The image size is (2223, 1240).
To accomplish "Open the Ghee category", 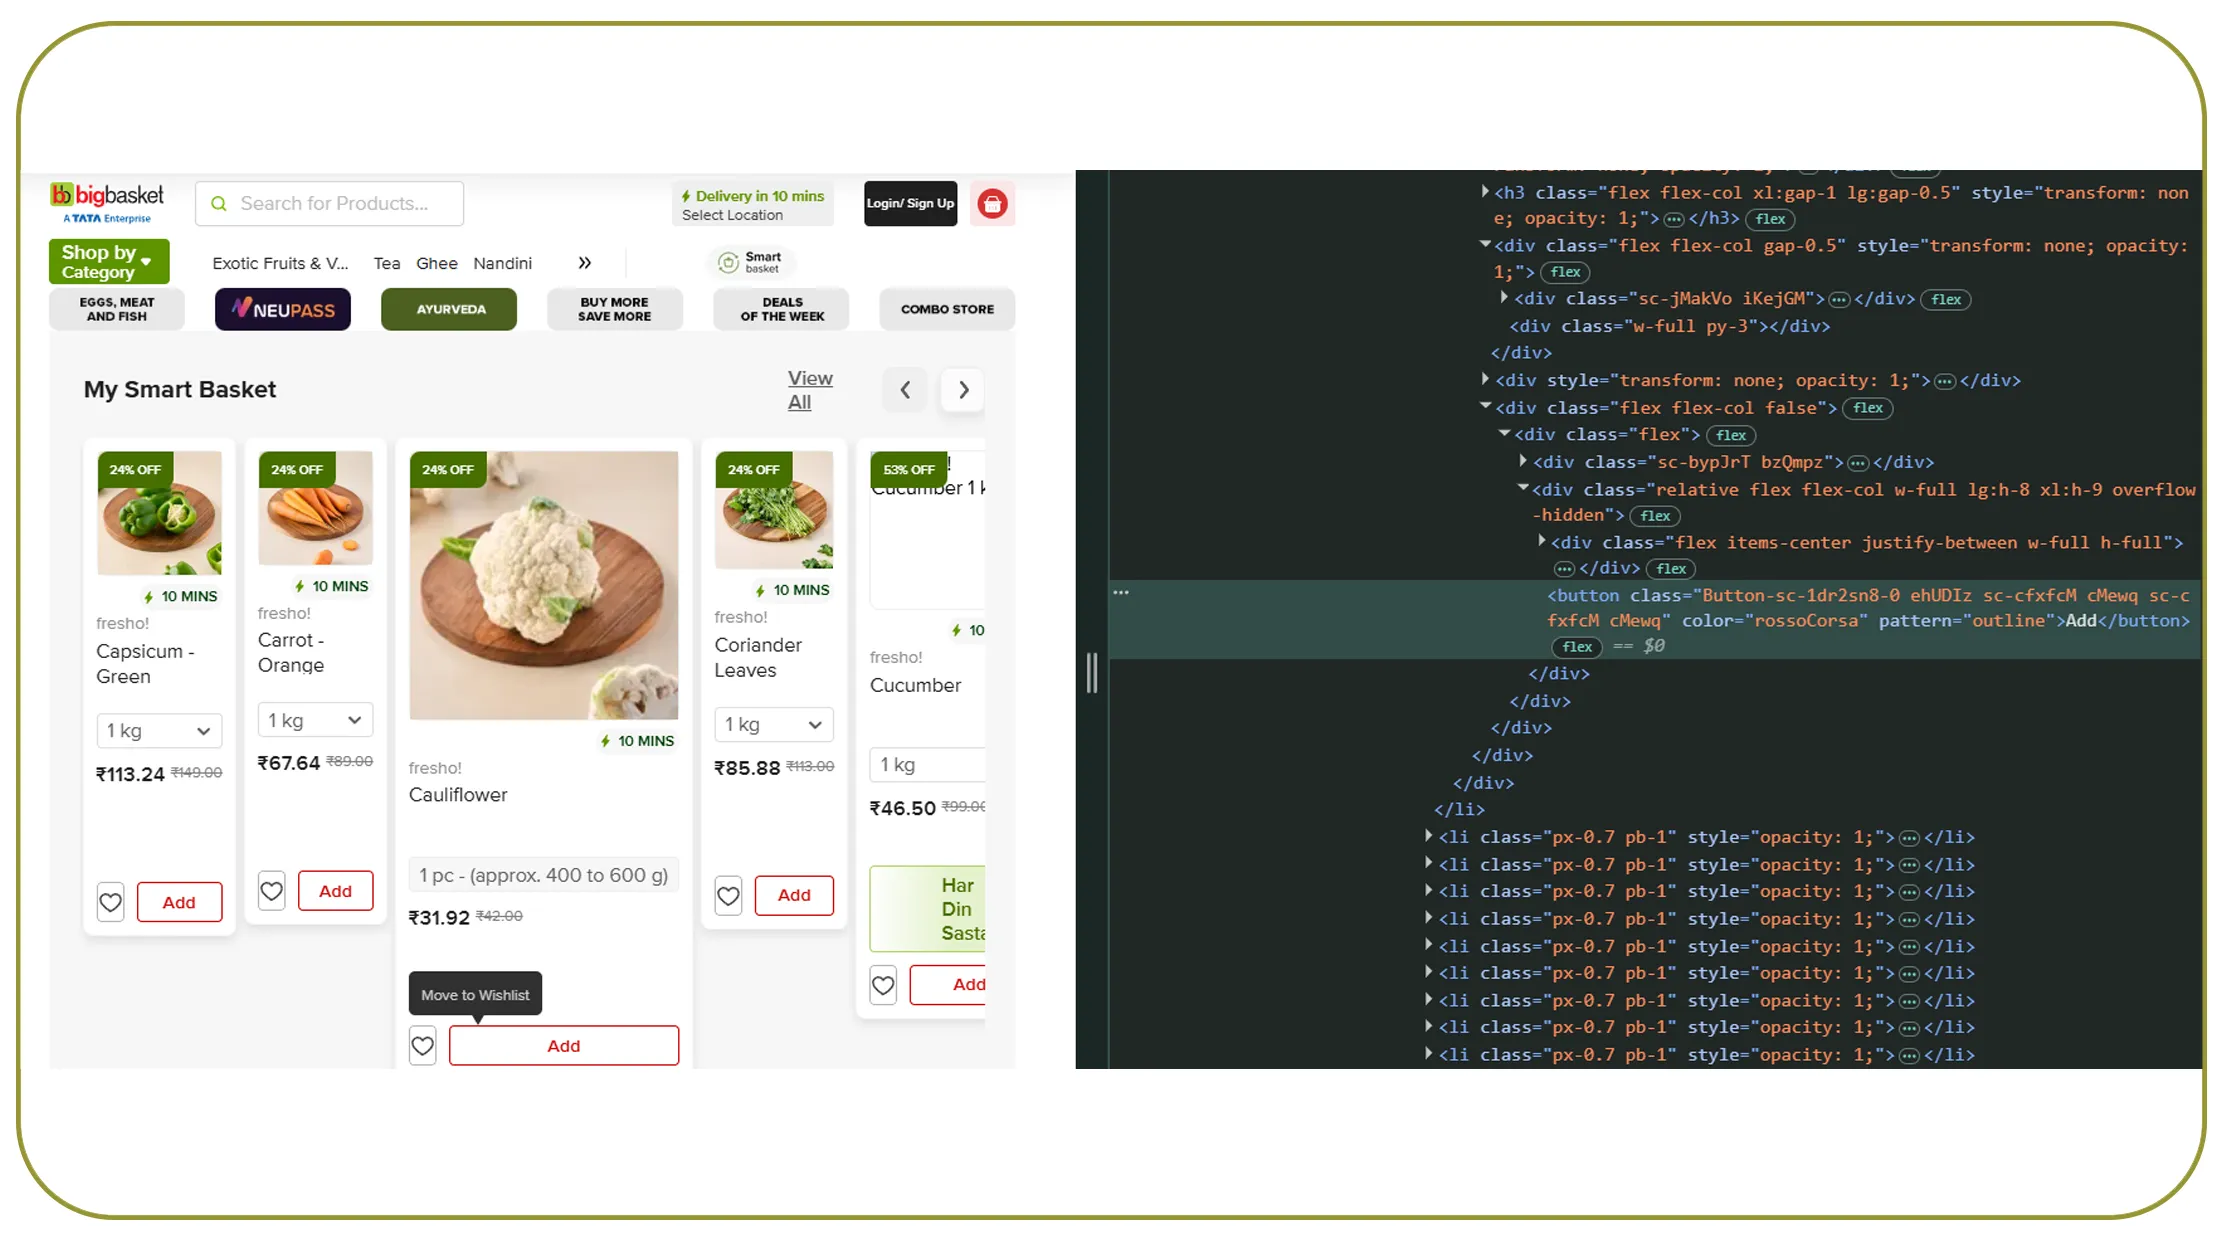I will tap(437, 263).
